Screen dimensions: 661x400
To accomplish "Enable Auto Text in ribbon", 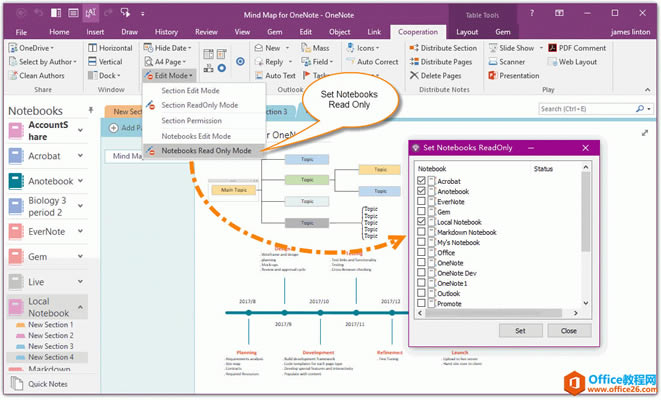I will pyautogui.click(x=275, y=76).
